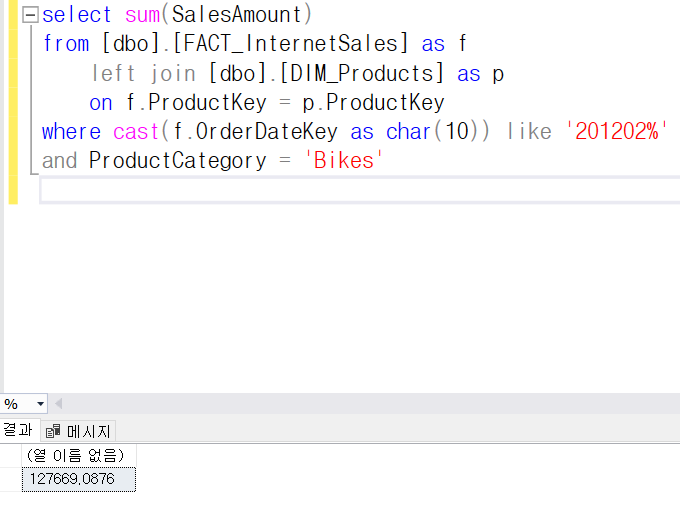Viewport: 680px width, 526px height.
Task: Open the 메시지 messages tab
Action: pyautogui.click(x=79, y=431)
